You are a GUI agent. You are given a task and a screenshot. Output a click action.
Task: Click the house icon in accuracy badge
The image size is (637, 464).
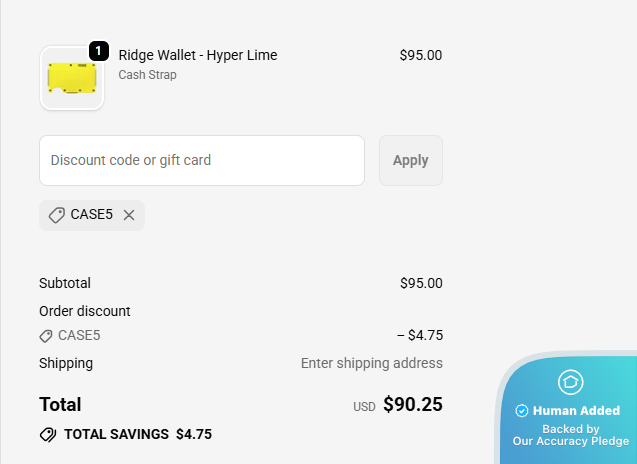click(x=570, y=382)
